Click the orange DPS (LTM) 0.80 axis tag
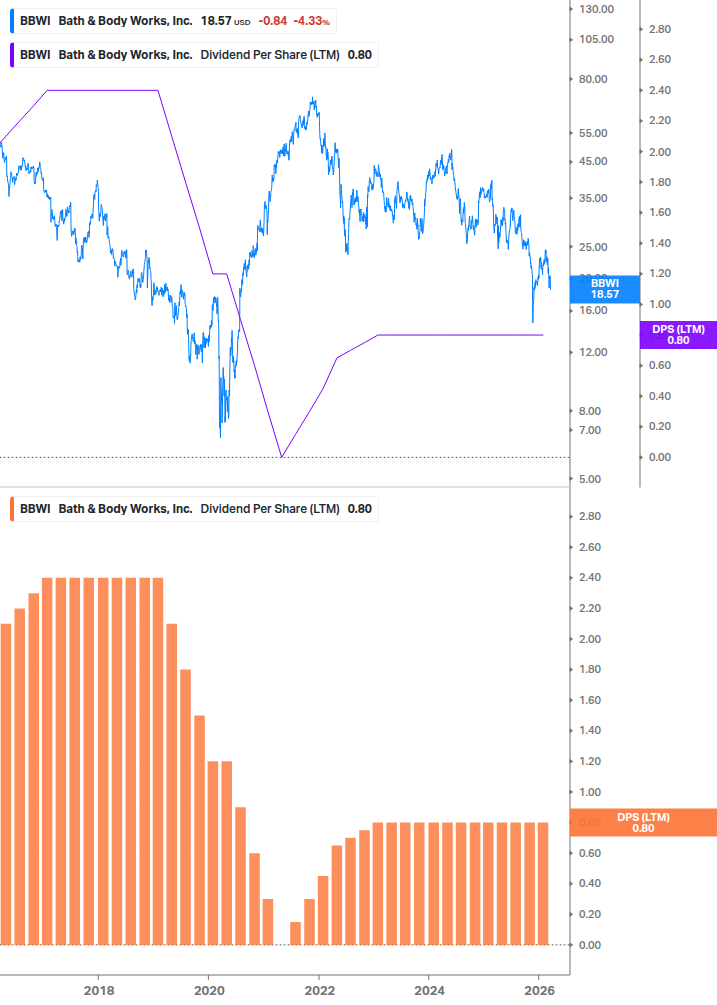 coord(642,822)
